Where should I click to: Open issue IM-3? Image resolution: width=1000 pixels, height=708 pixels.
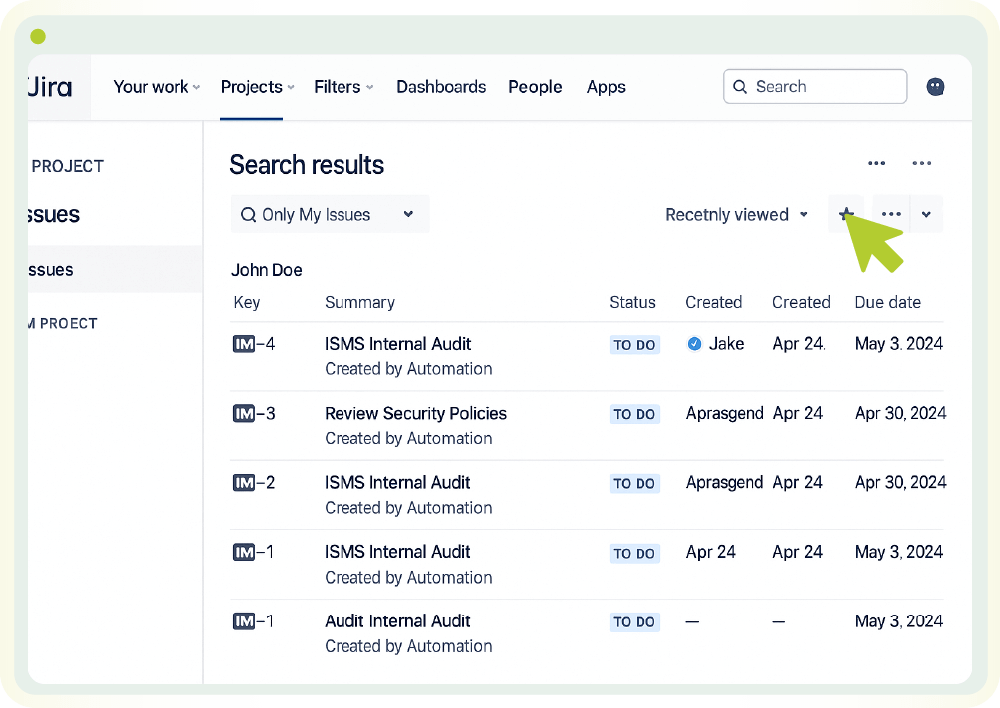point(254,414)
